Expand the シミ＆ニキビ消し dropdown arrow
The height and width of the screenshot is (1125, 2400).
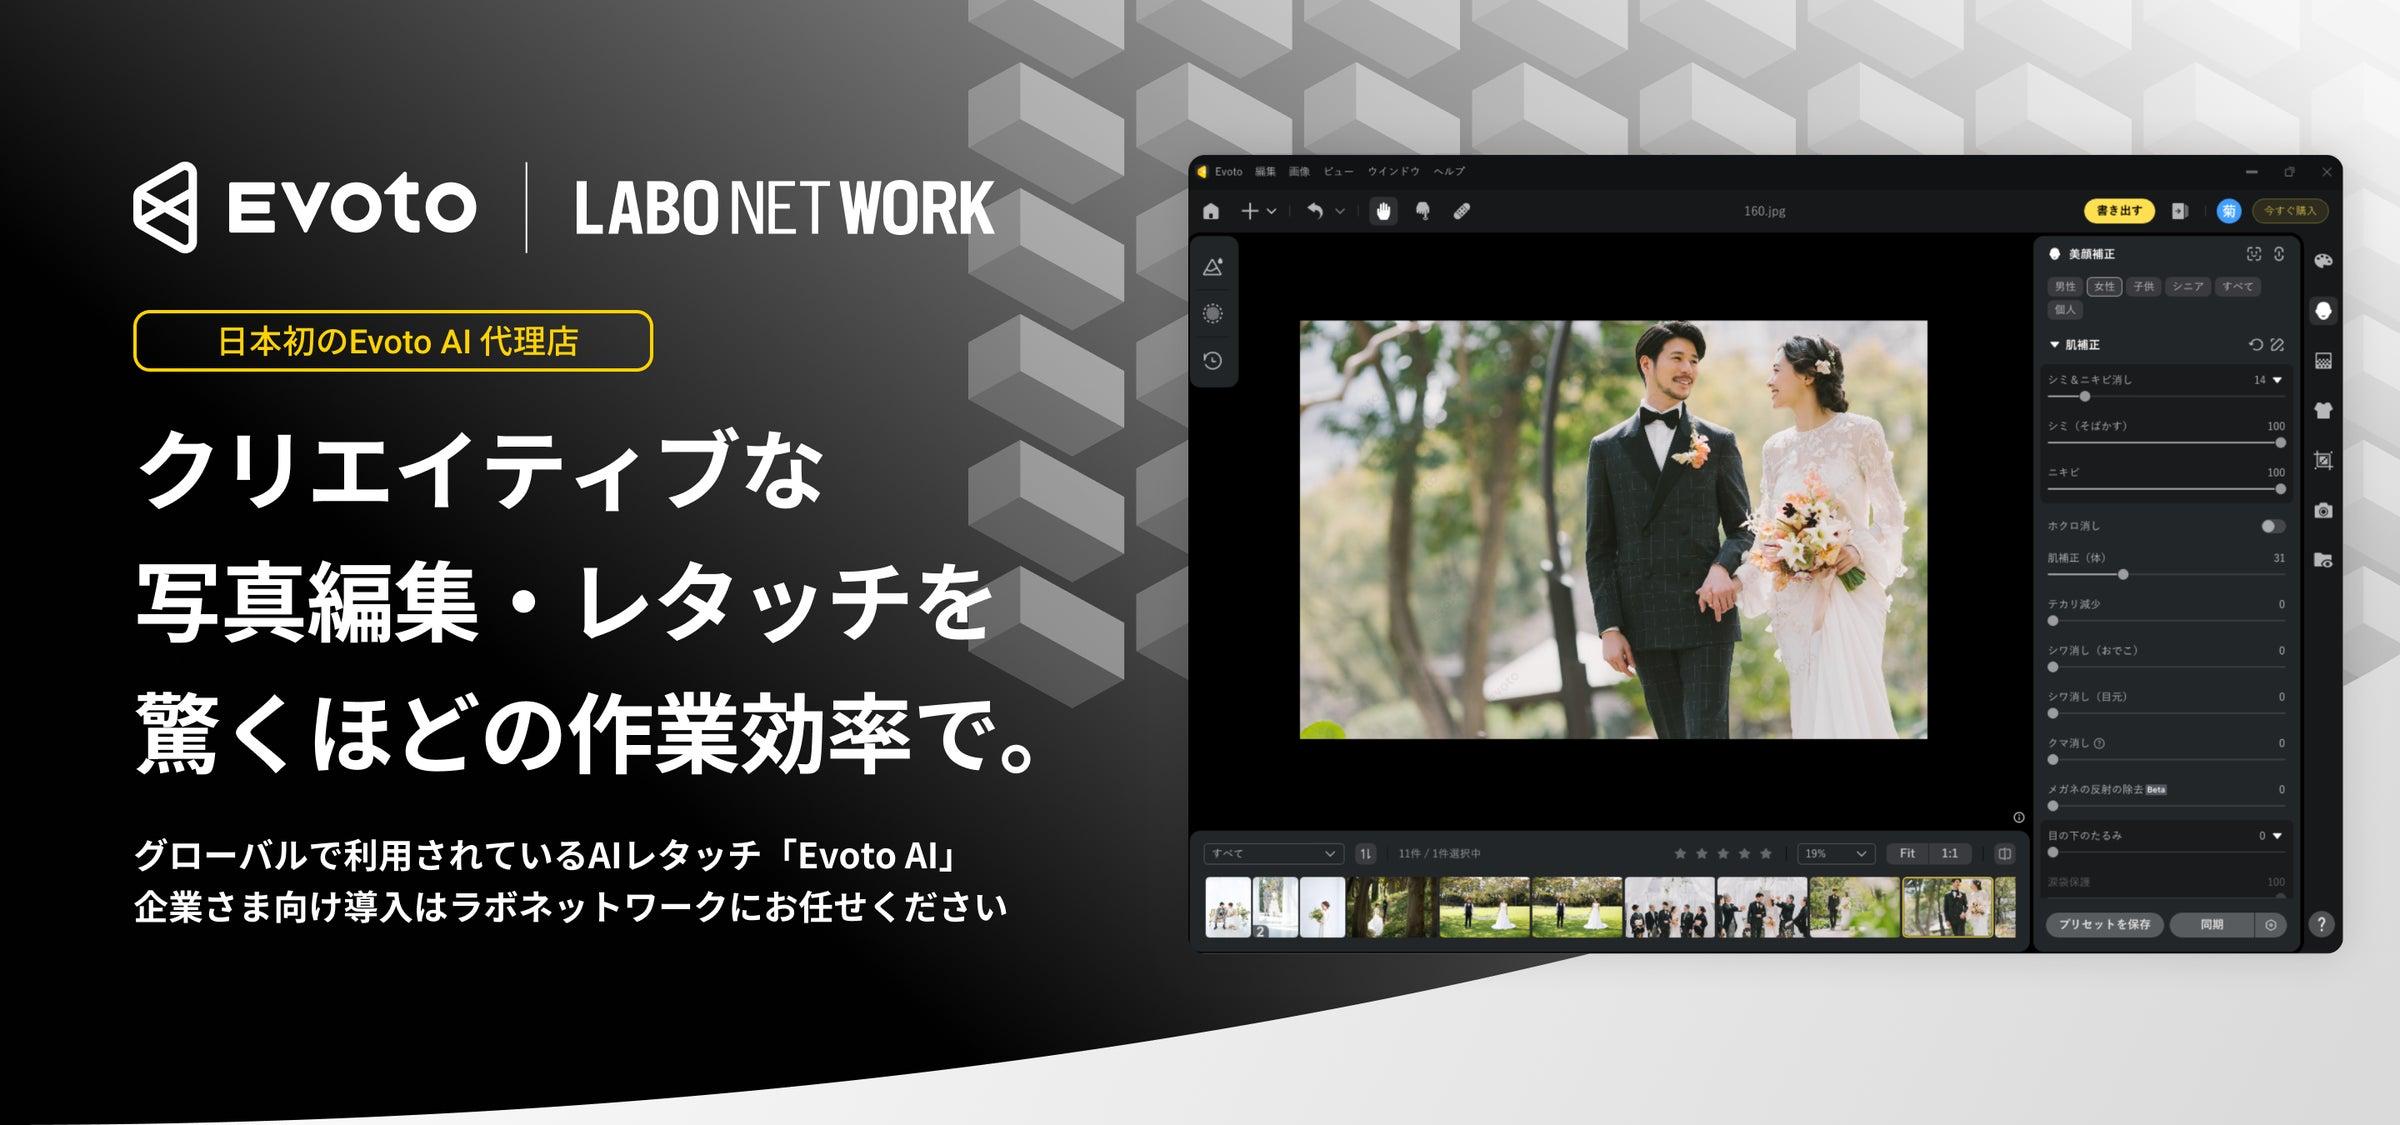(x=2278, y=380)
